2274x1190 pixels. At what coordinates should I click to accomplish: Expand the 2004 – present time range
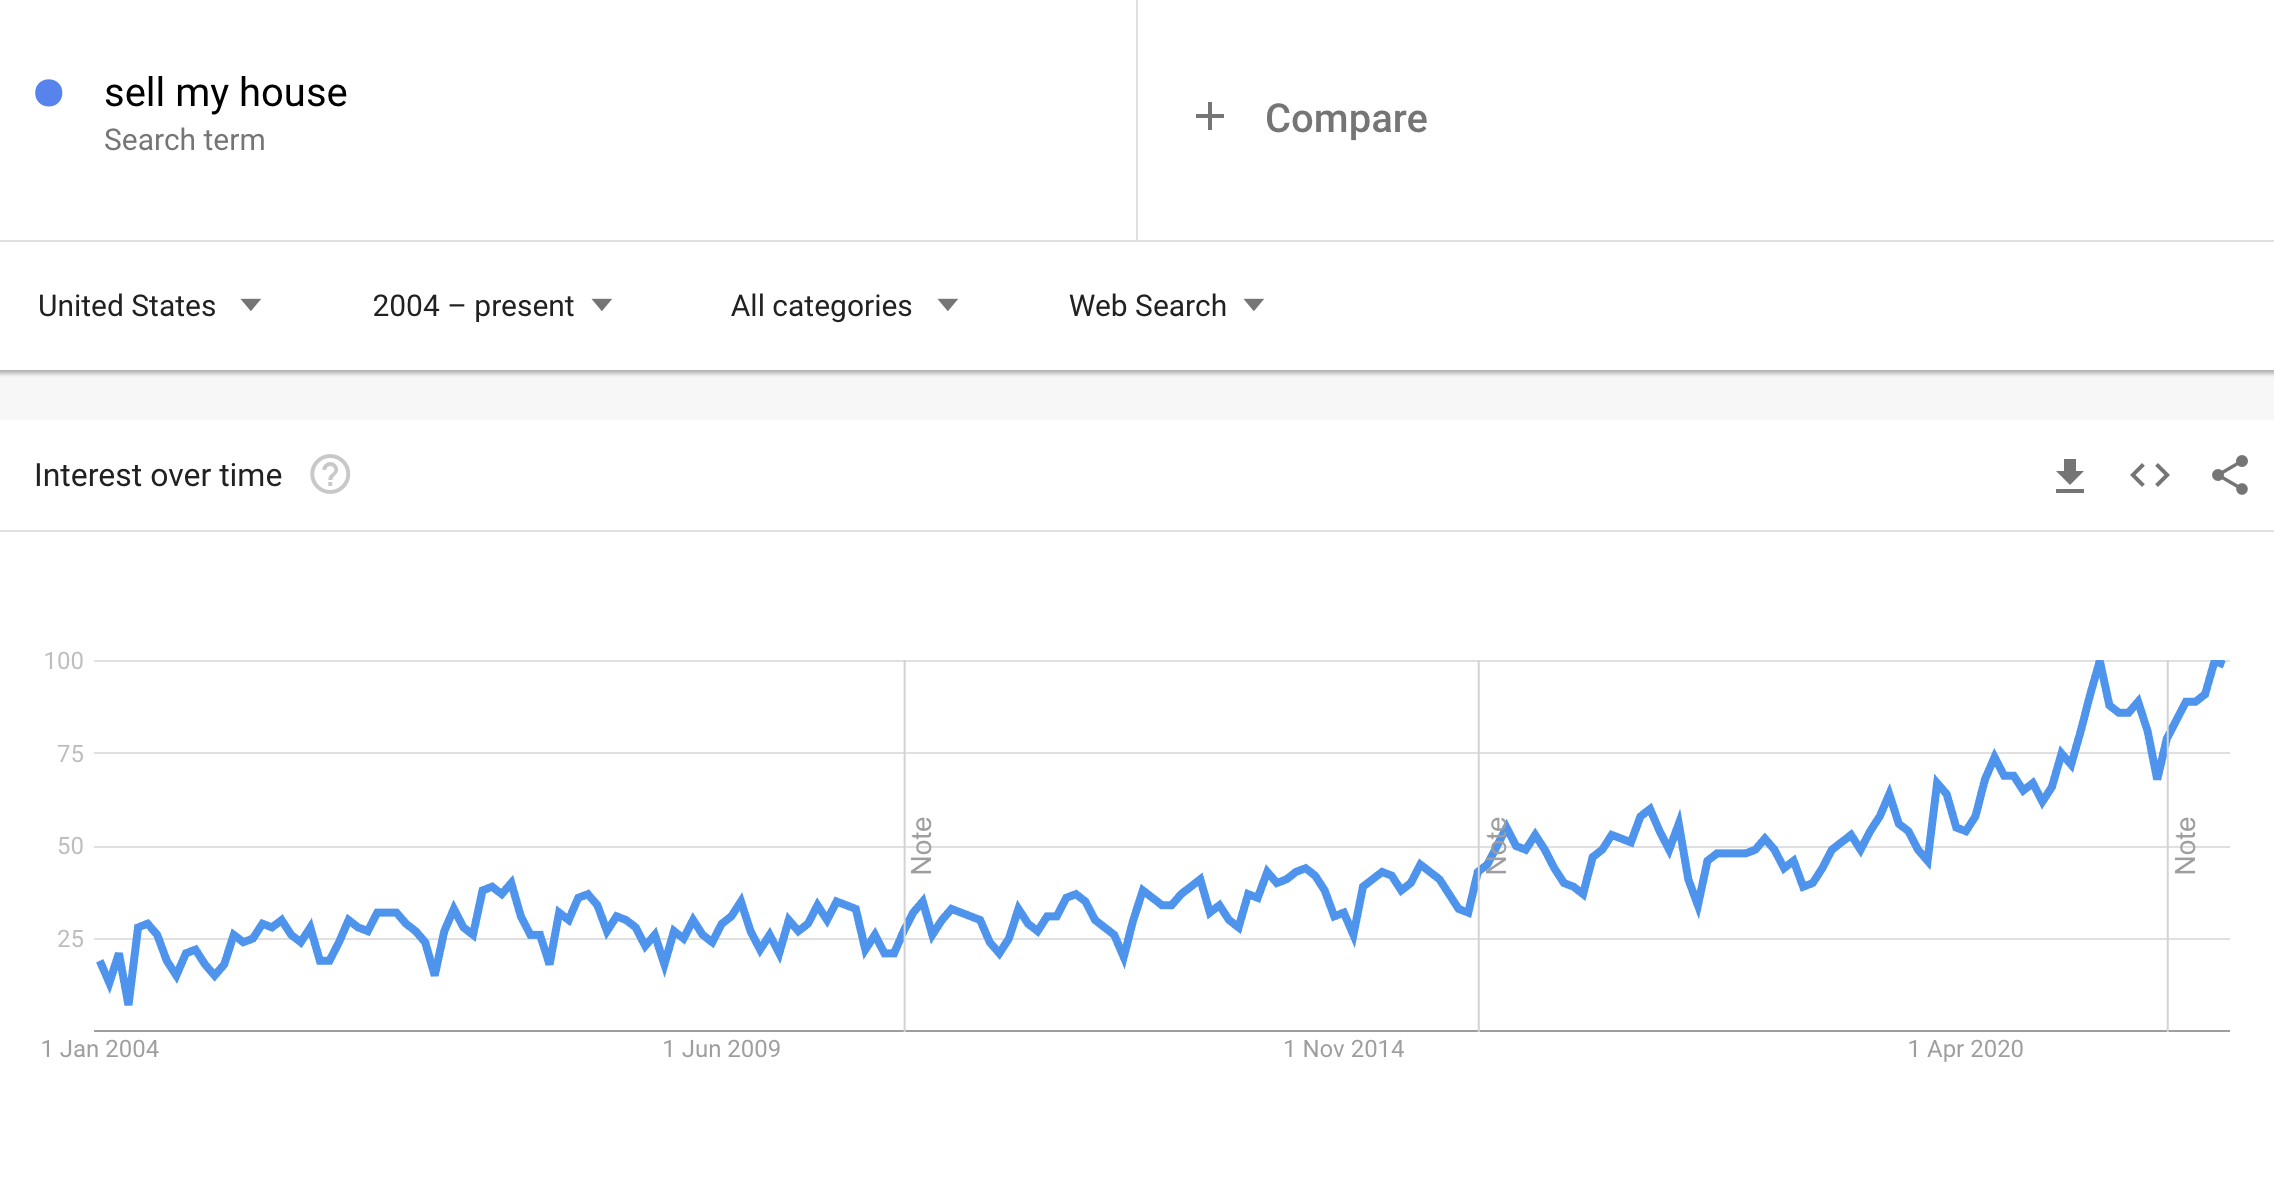(x=491, y=306)
